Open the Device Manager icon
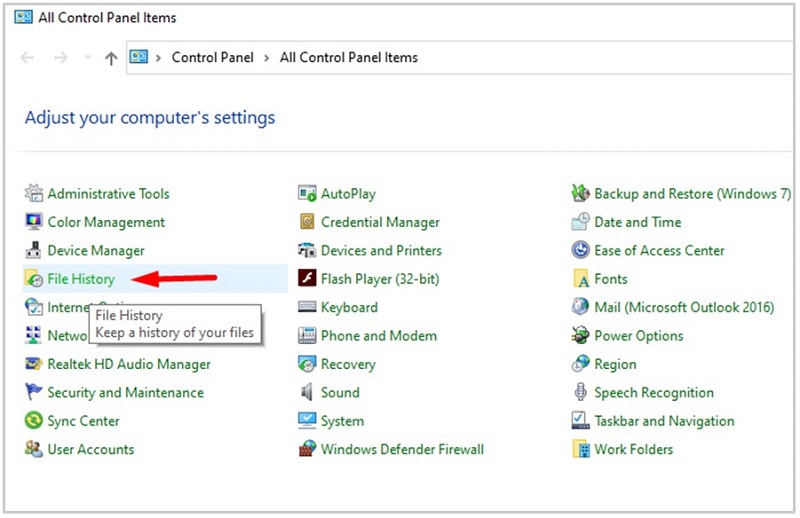Image resolution: width=800 pixels, height=518 pixels. (x=34, y=251)
